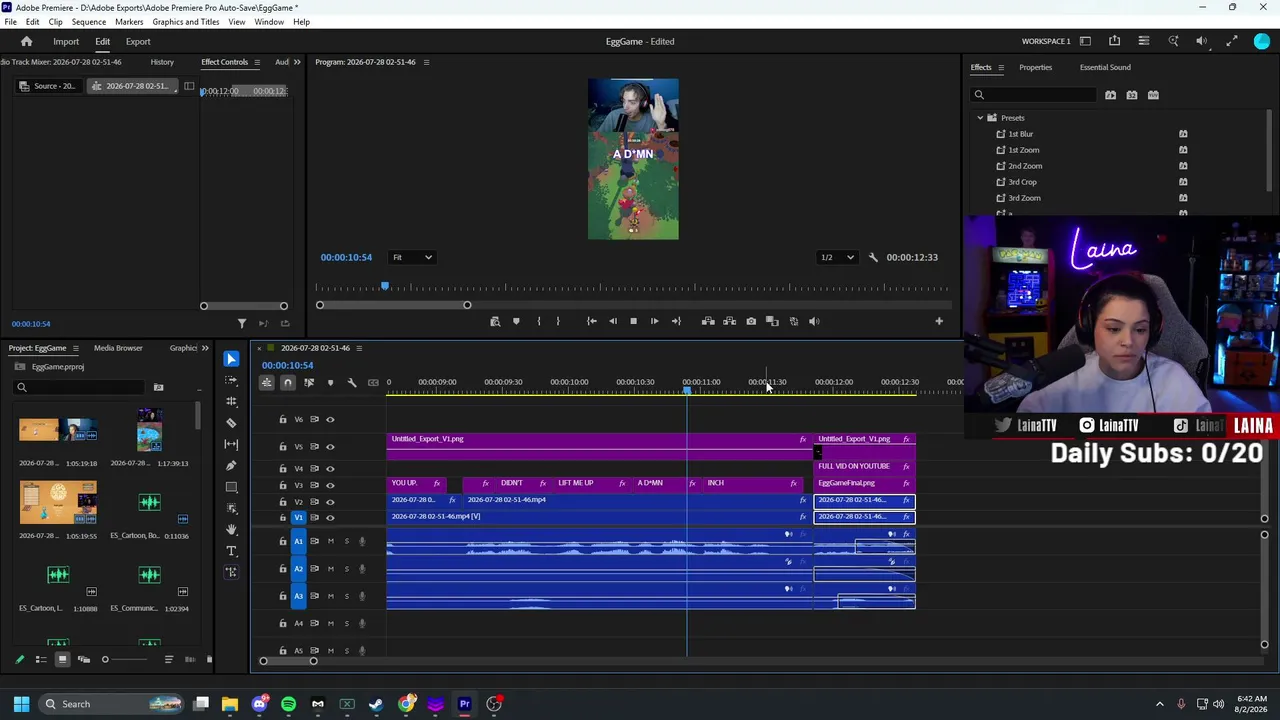Open the Fit zoom level dropdown

pos(412,257)
